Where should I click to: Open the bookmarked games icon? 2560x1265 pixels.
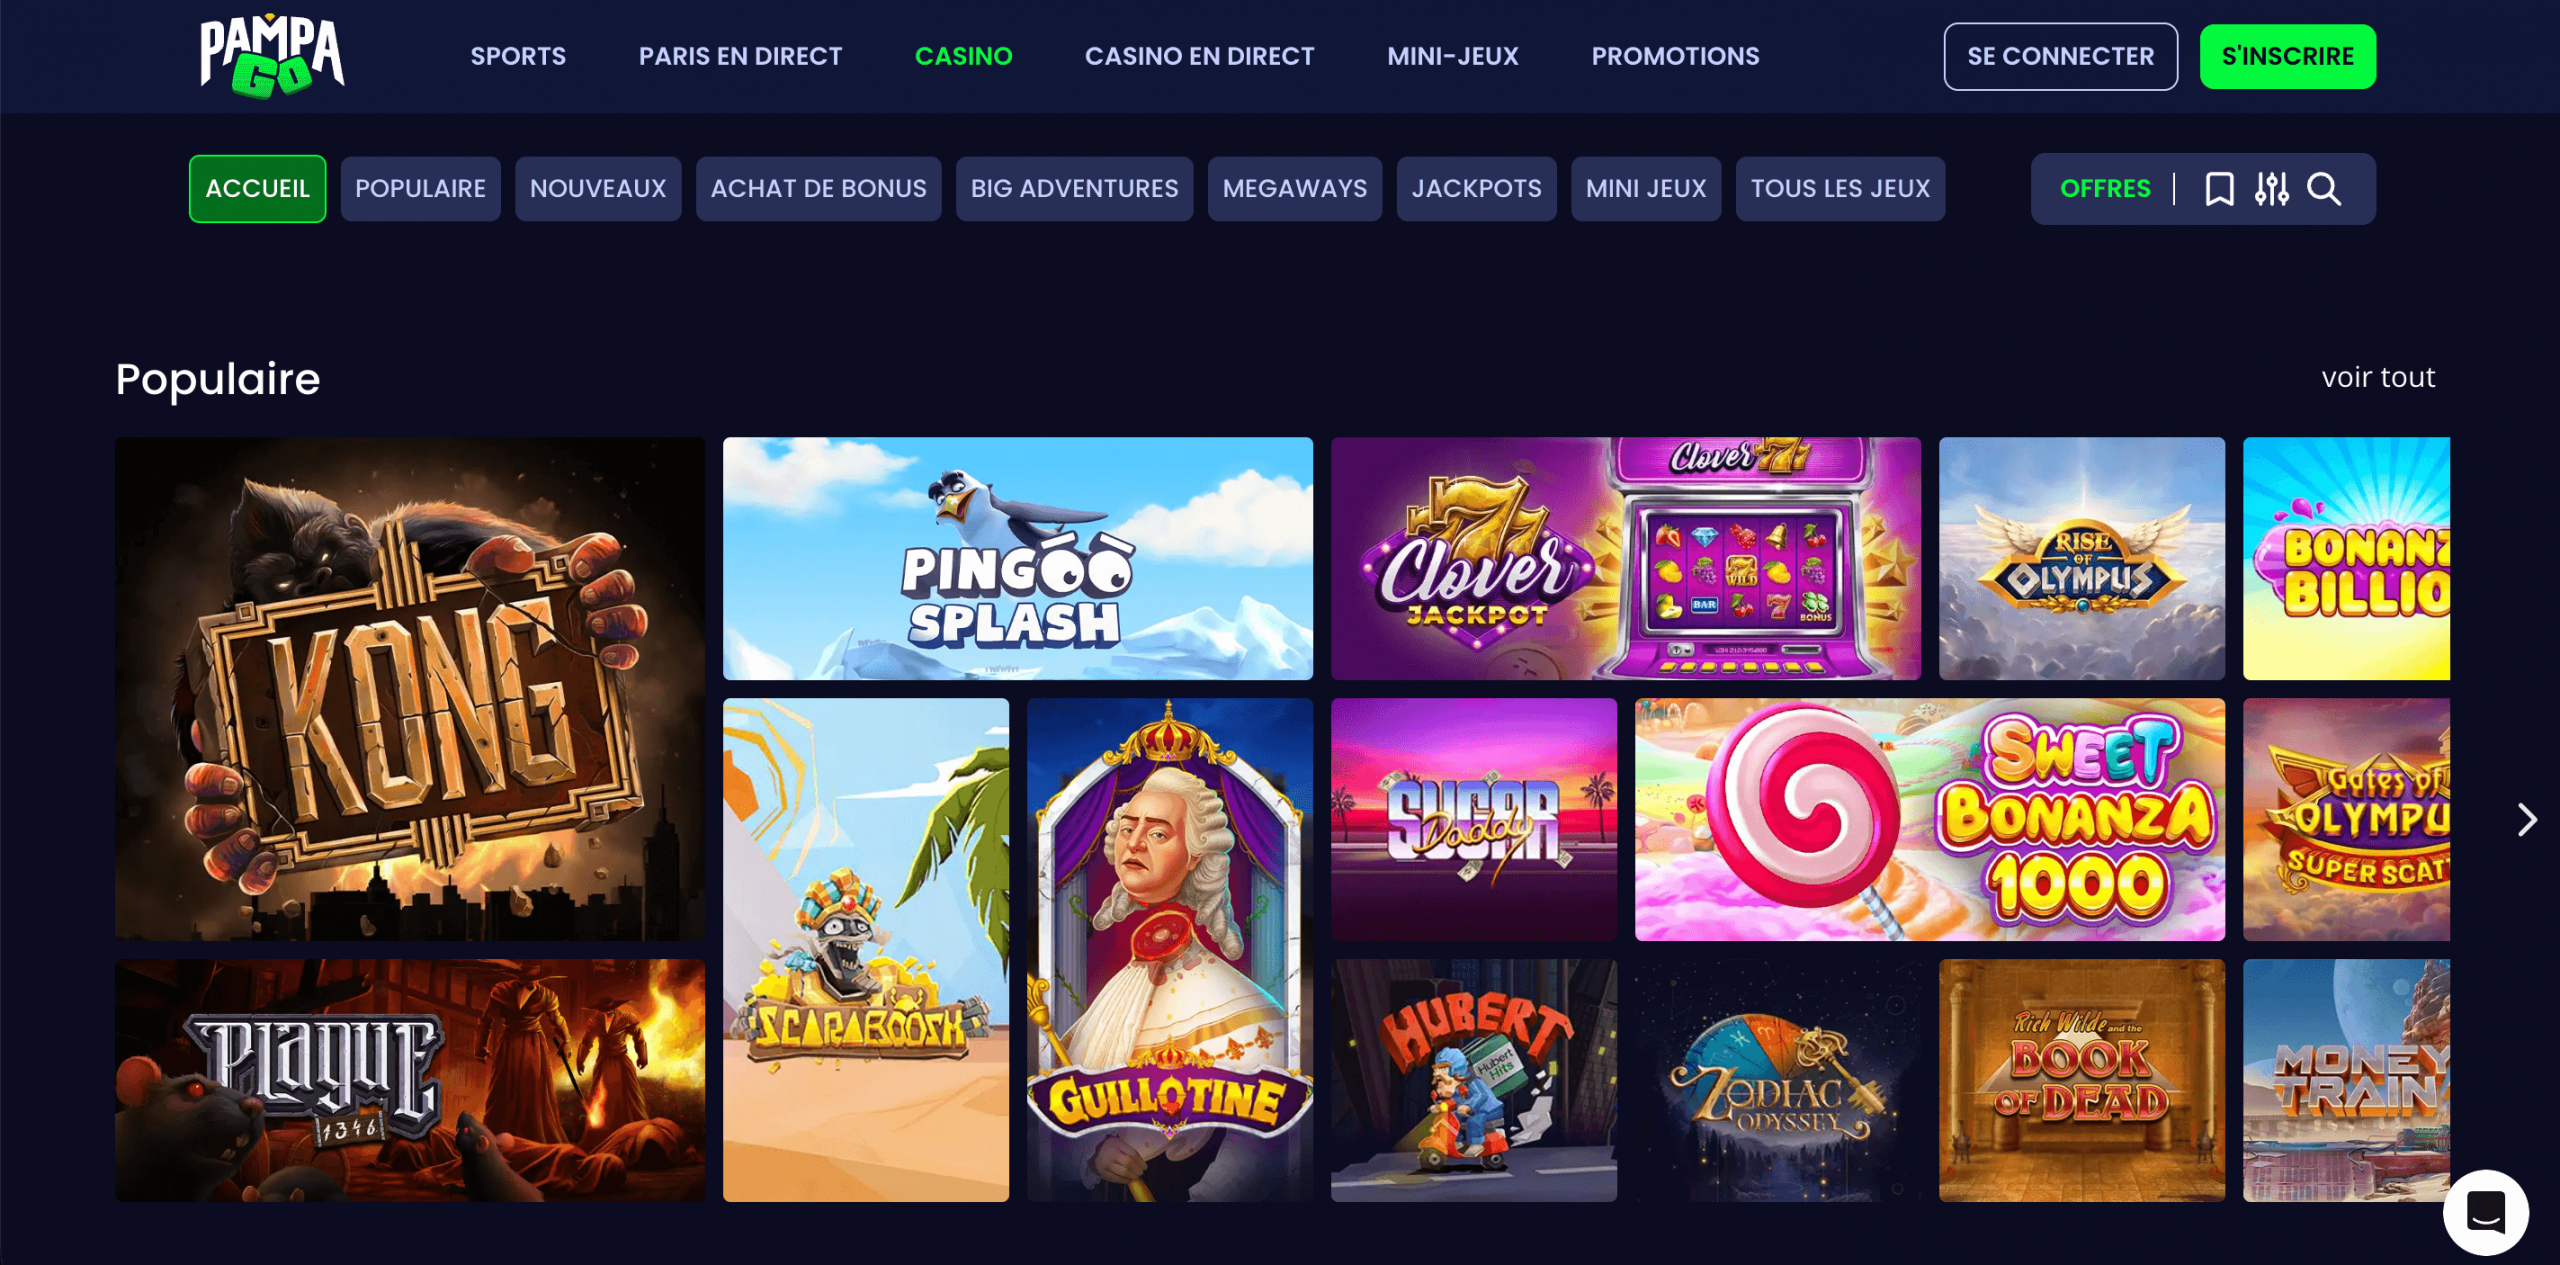click(2219, 189)
